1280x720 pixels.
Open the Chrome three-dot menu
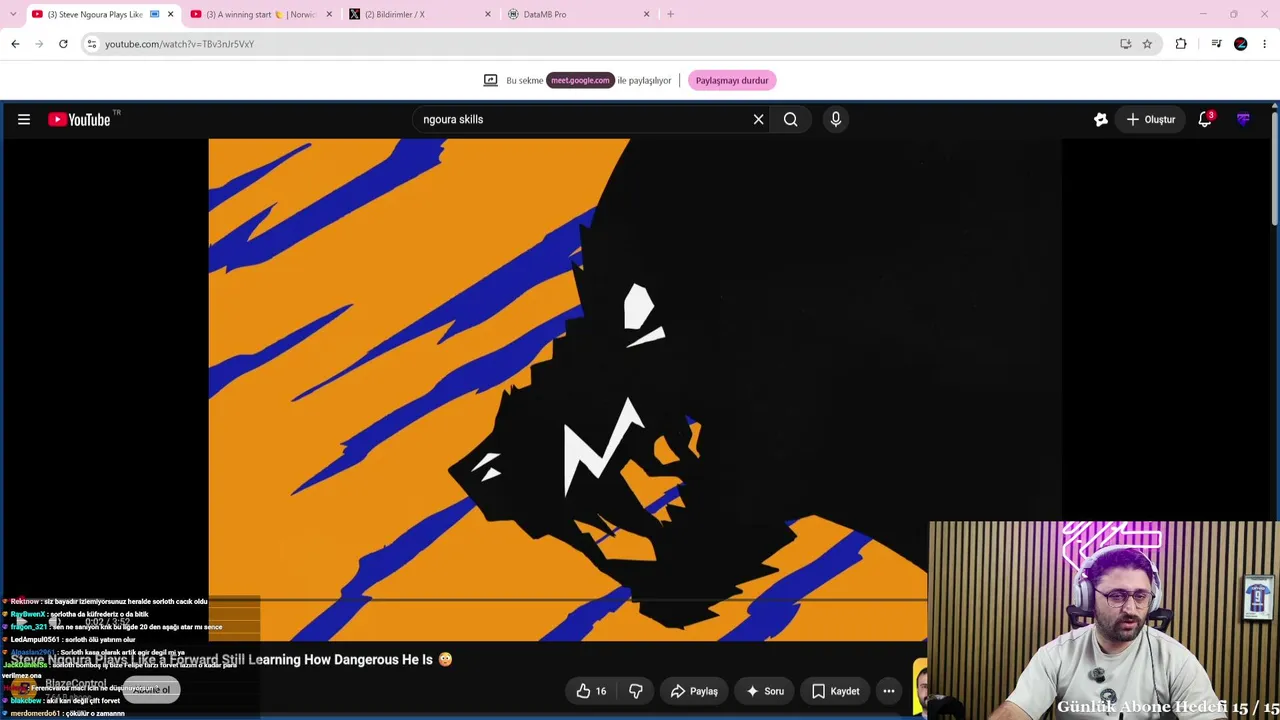(1265, 44)
